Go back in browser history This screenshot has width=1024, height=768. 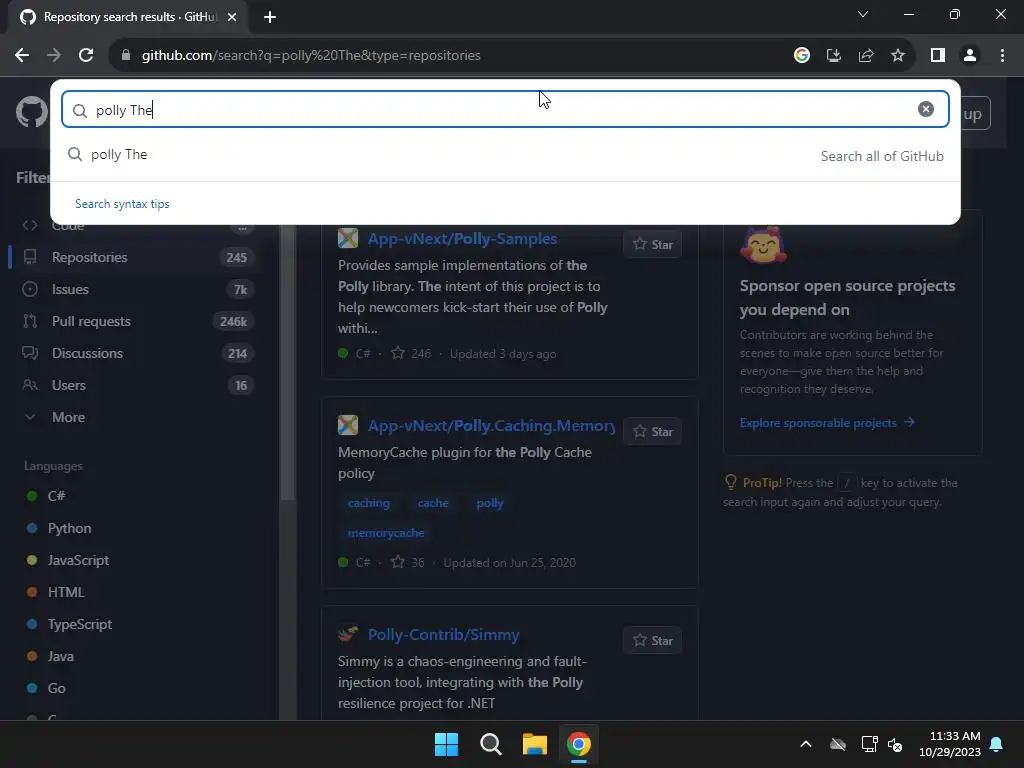click(22, 56)
